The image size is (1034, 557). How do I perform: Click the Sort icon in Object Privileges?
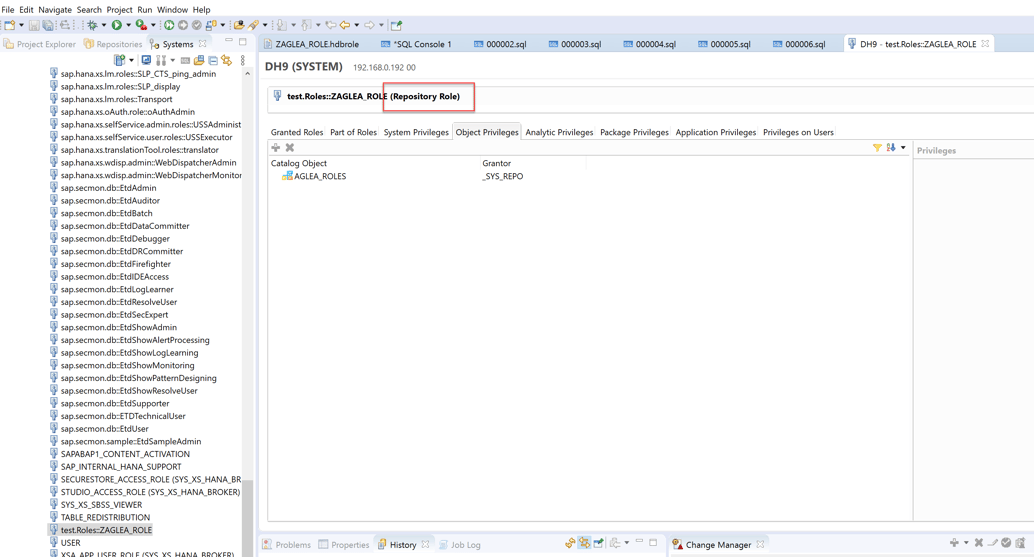click(x=891, y=148)
